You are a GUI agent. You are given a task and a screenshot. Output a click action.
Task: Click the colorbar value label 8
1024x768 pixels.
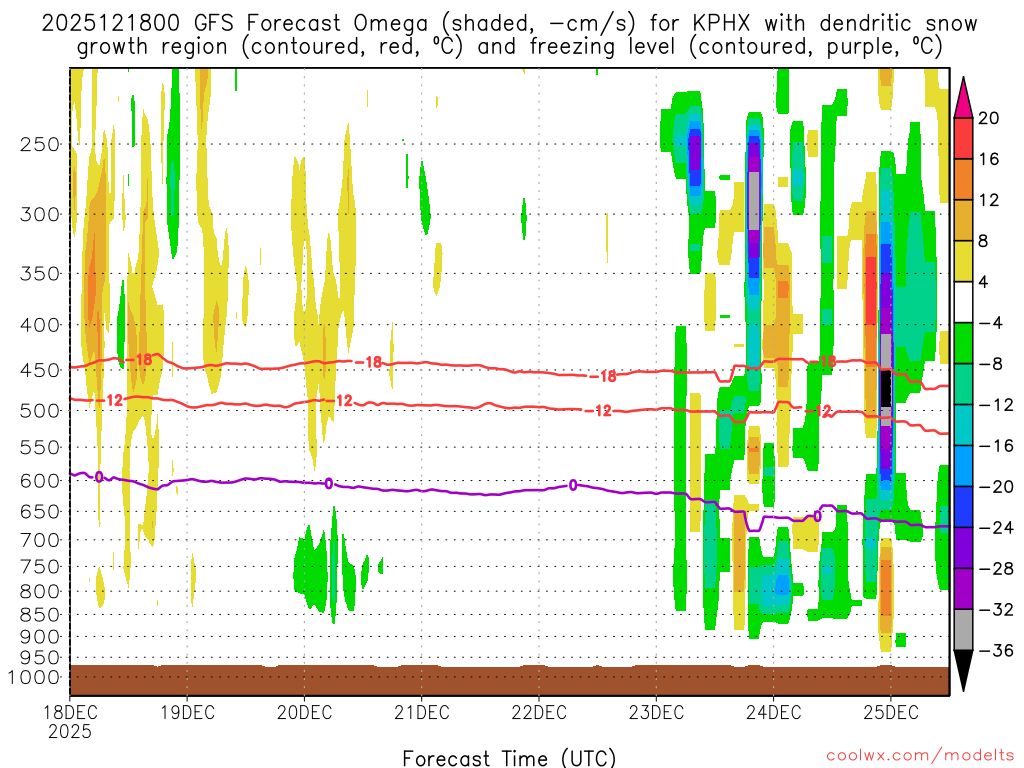984,241
